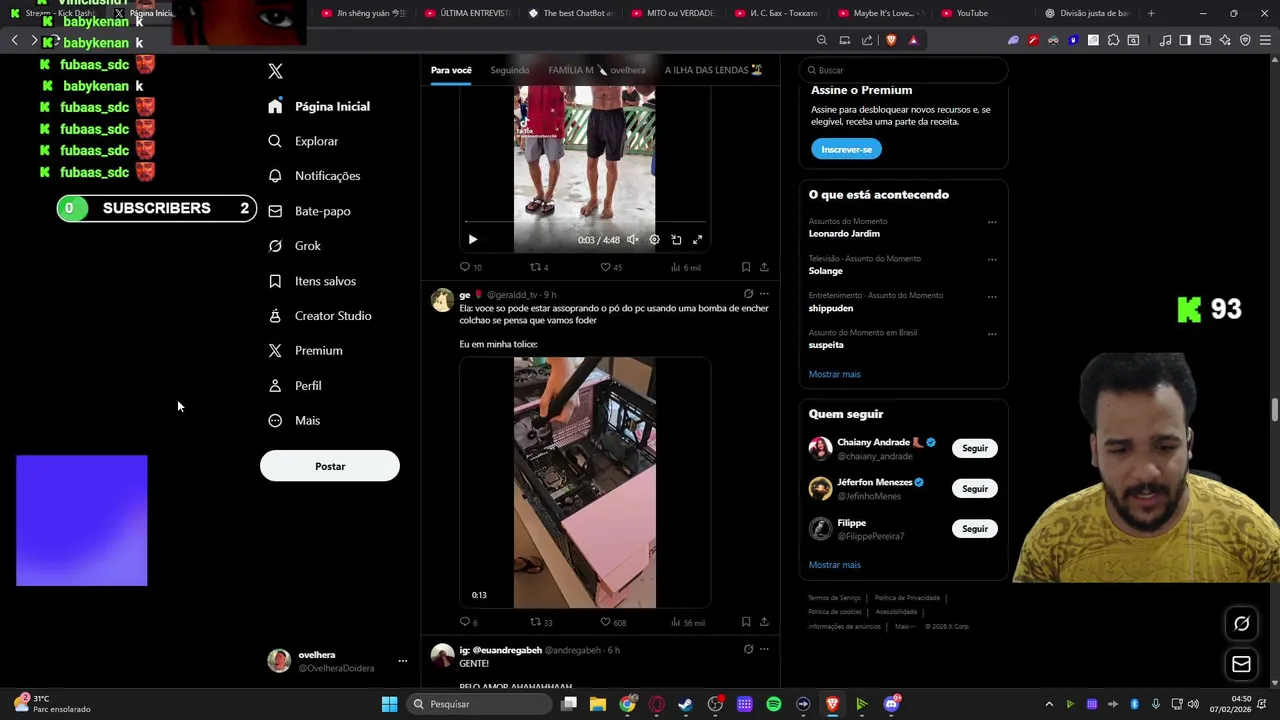This screenshot has height=720, width=1280.
Task: Click the X logo above the sidebar
Action: 275,71
